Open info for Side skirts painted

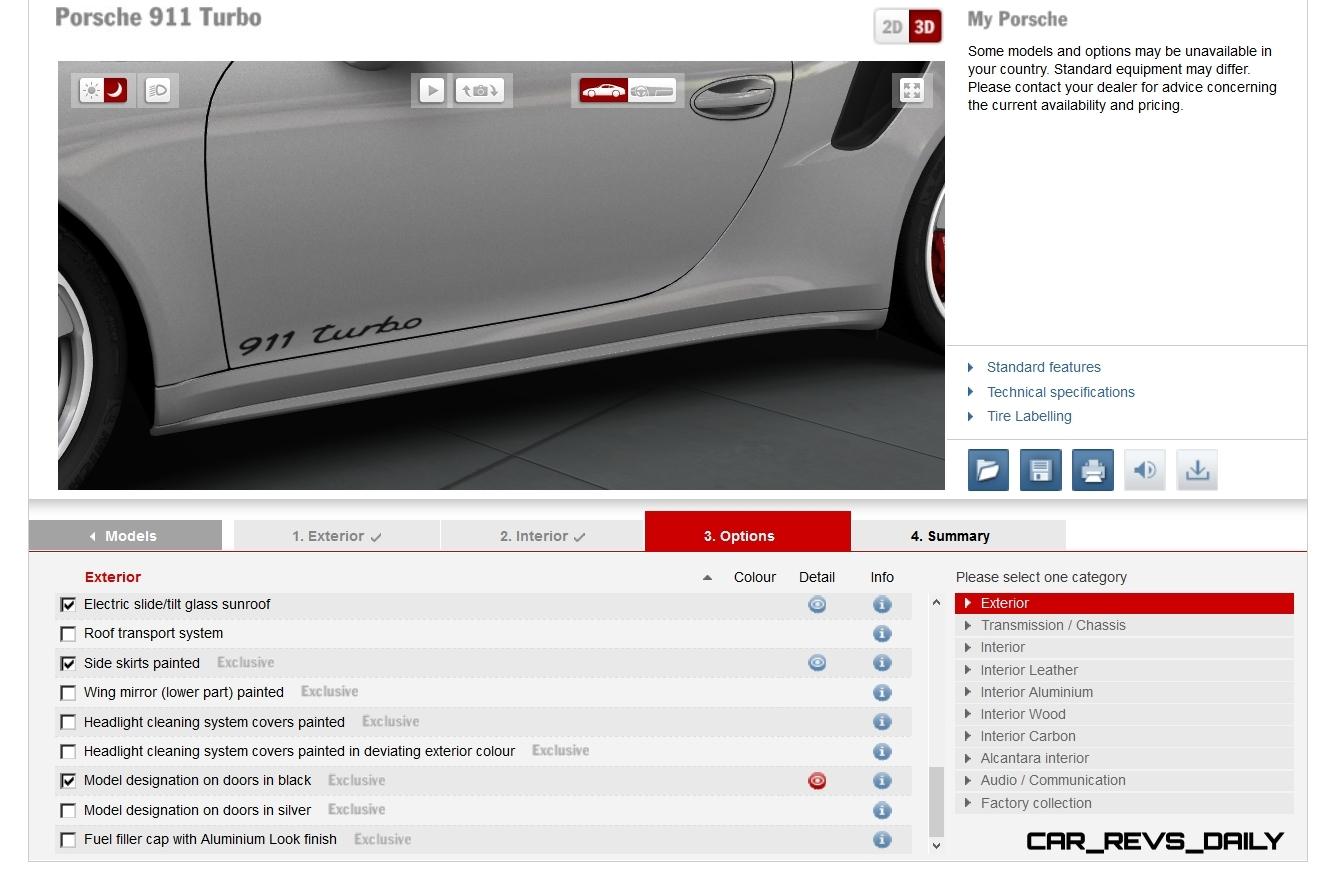881,663
